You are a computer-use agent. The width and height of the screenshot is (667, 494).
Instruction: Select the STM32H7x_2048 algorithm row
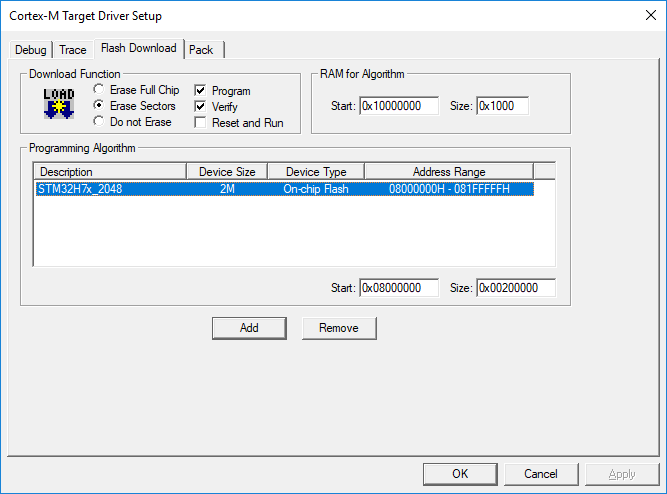(x=285, y=189)
